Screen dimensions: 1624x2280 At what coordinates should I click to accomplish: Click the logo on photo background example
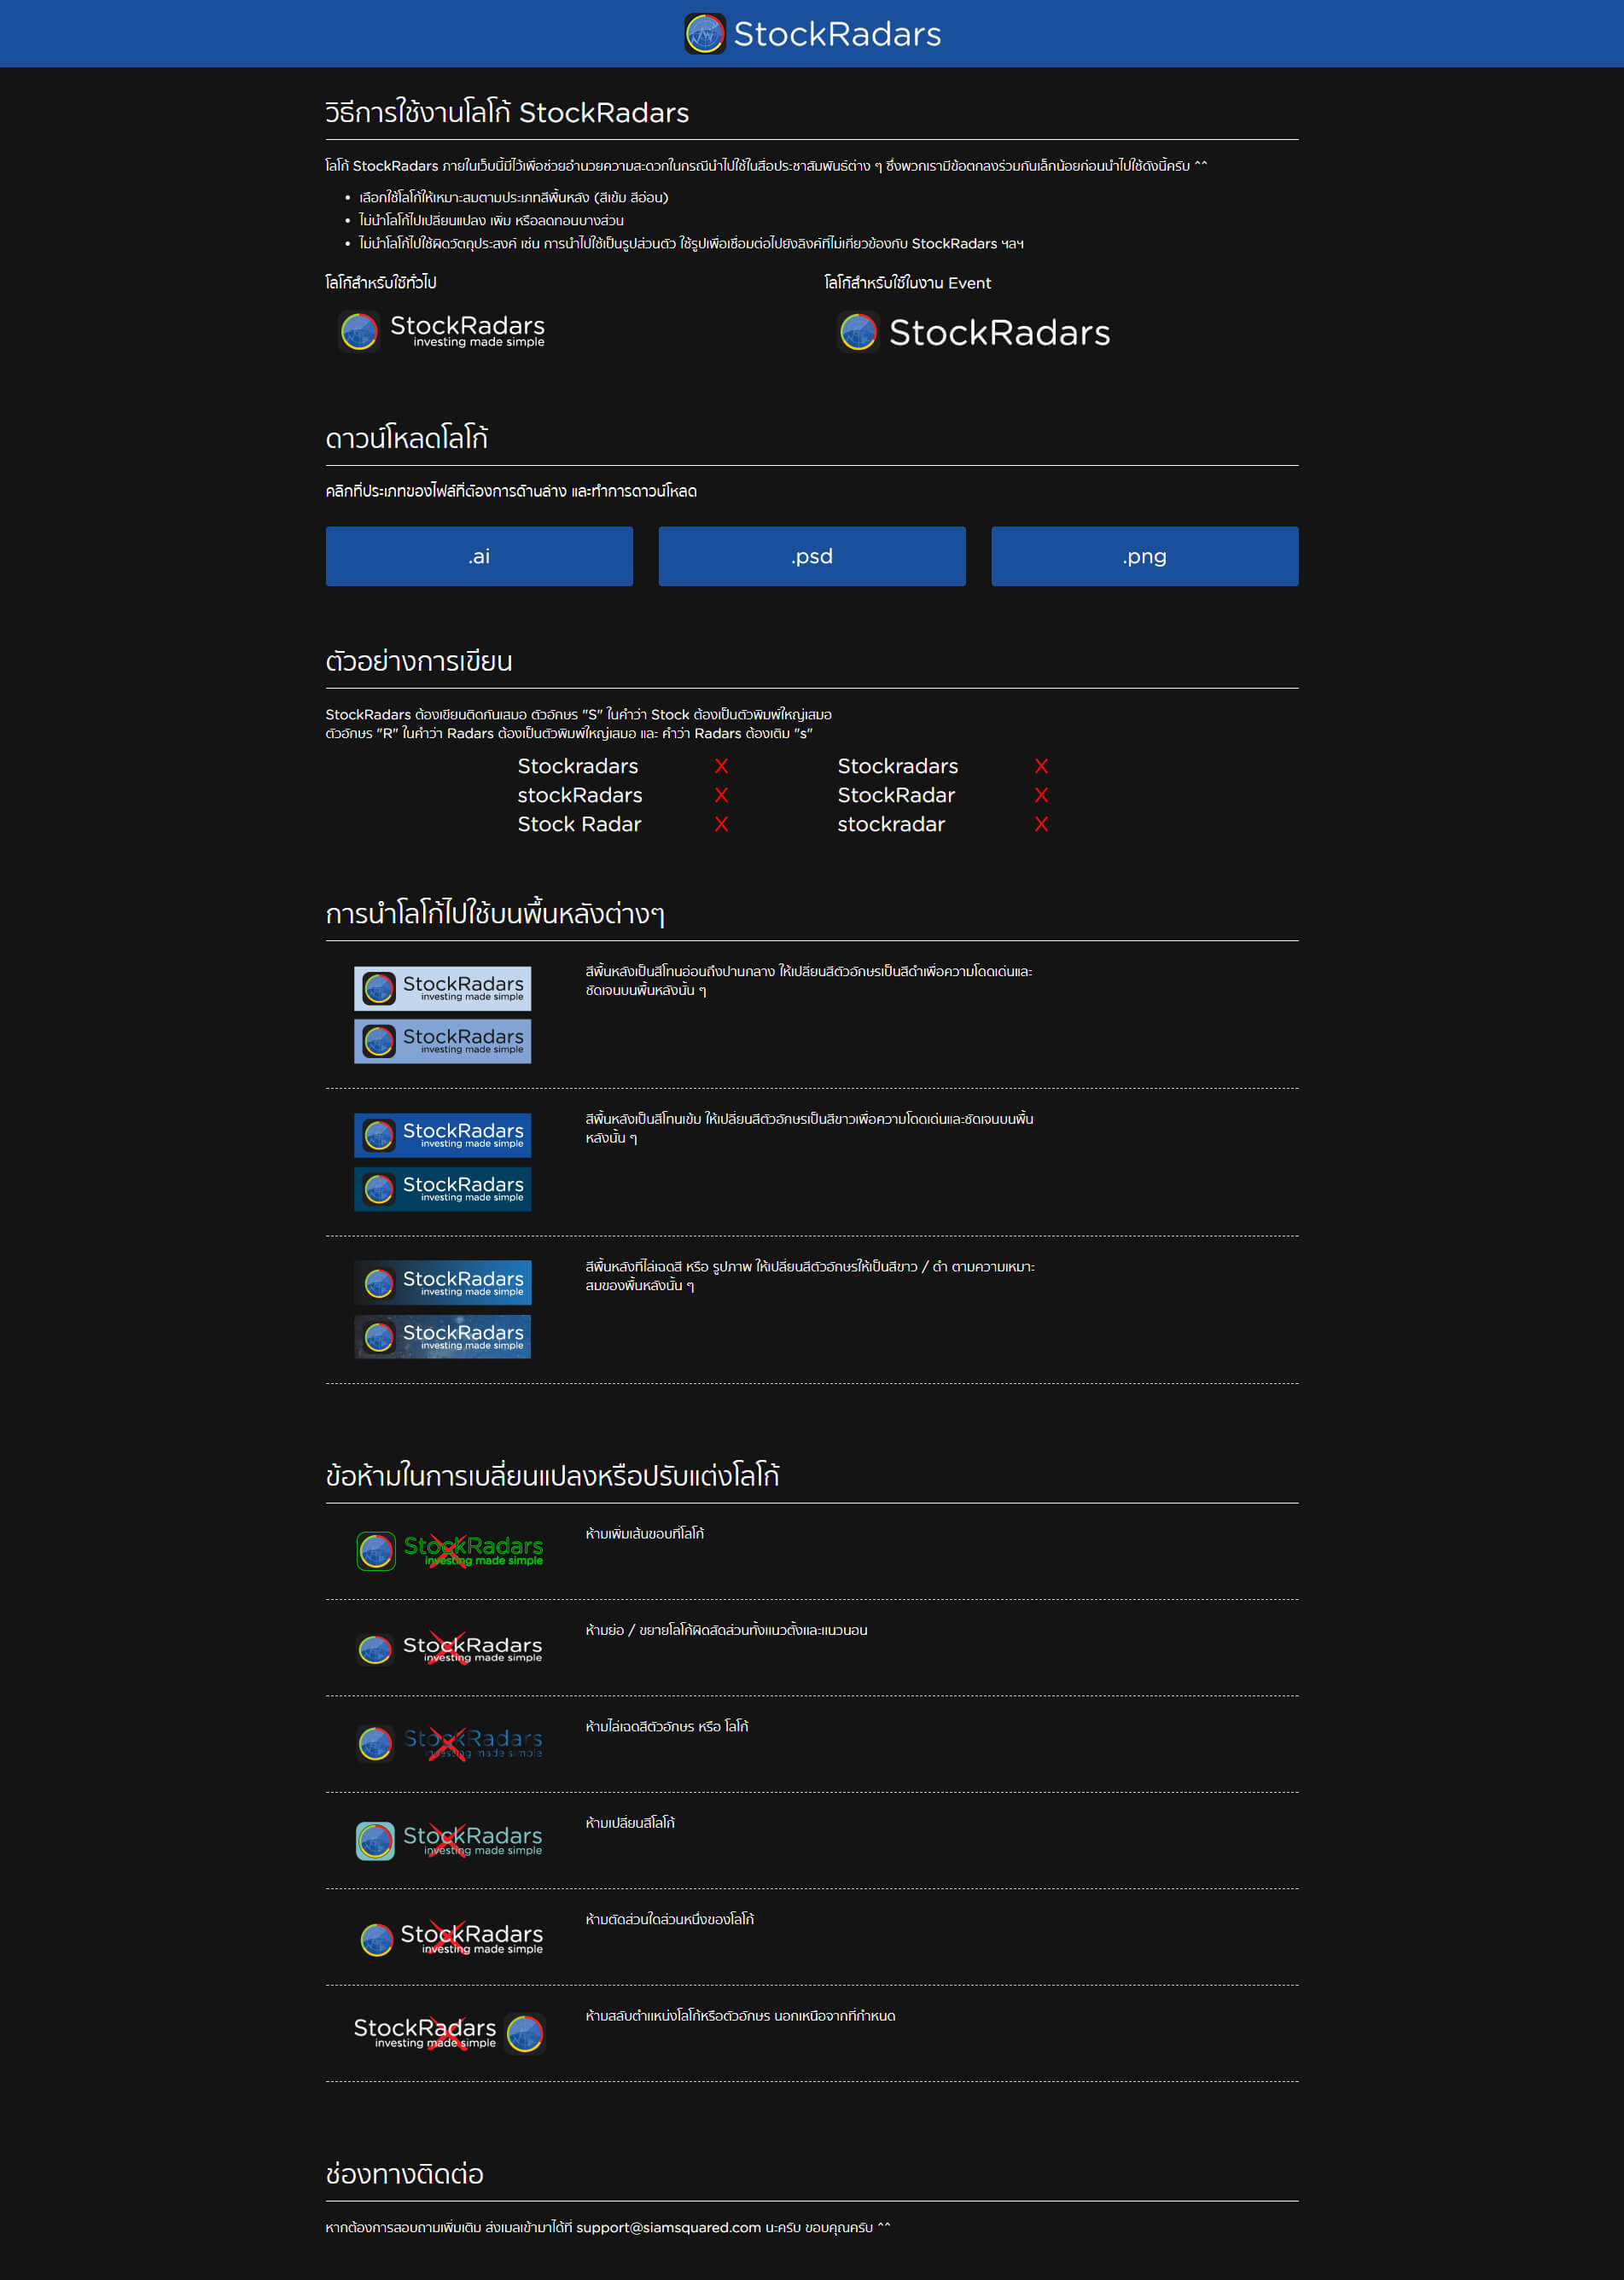click(x=442, y=1337)
